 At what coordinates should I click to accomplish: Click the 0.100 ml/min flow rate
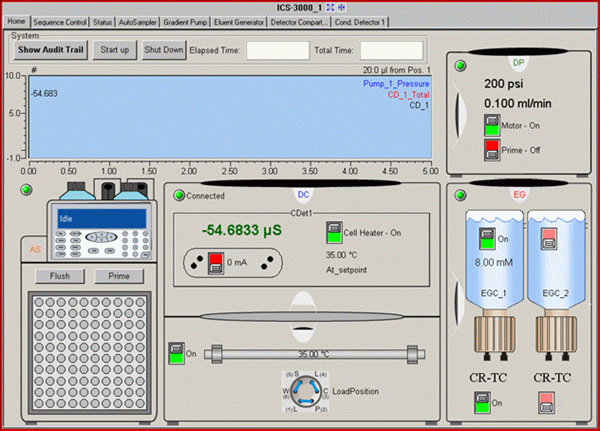tap(518, 103)
